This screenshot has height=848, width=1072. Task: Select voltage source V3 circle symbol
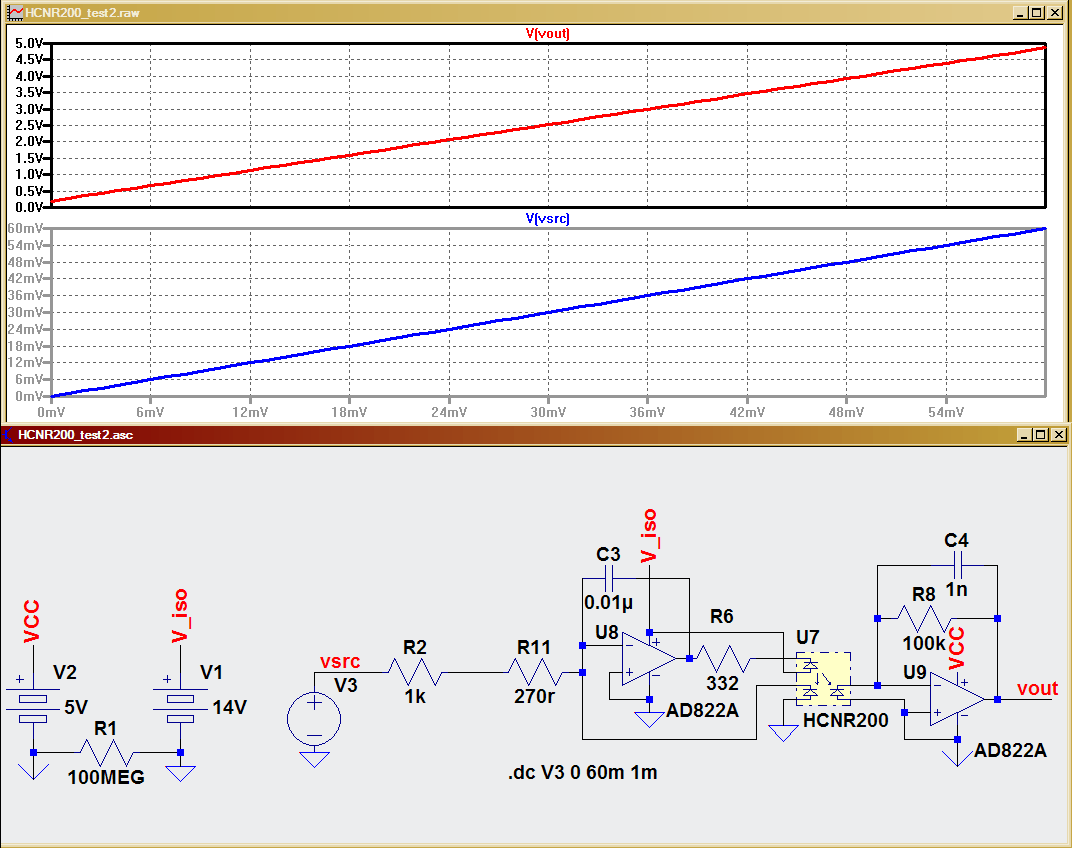coord(314,719)
